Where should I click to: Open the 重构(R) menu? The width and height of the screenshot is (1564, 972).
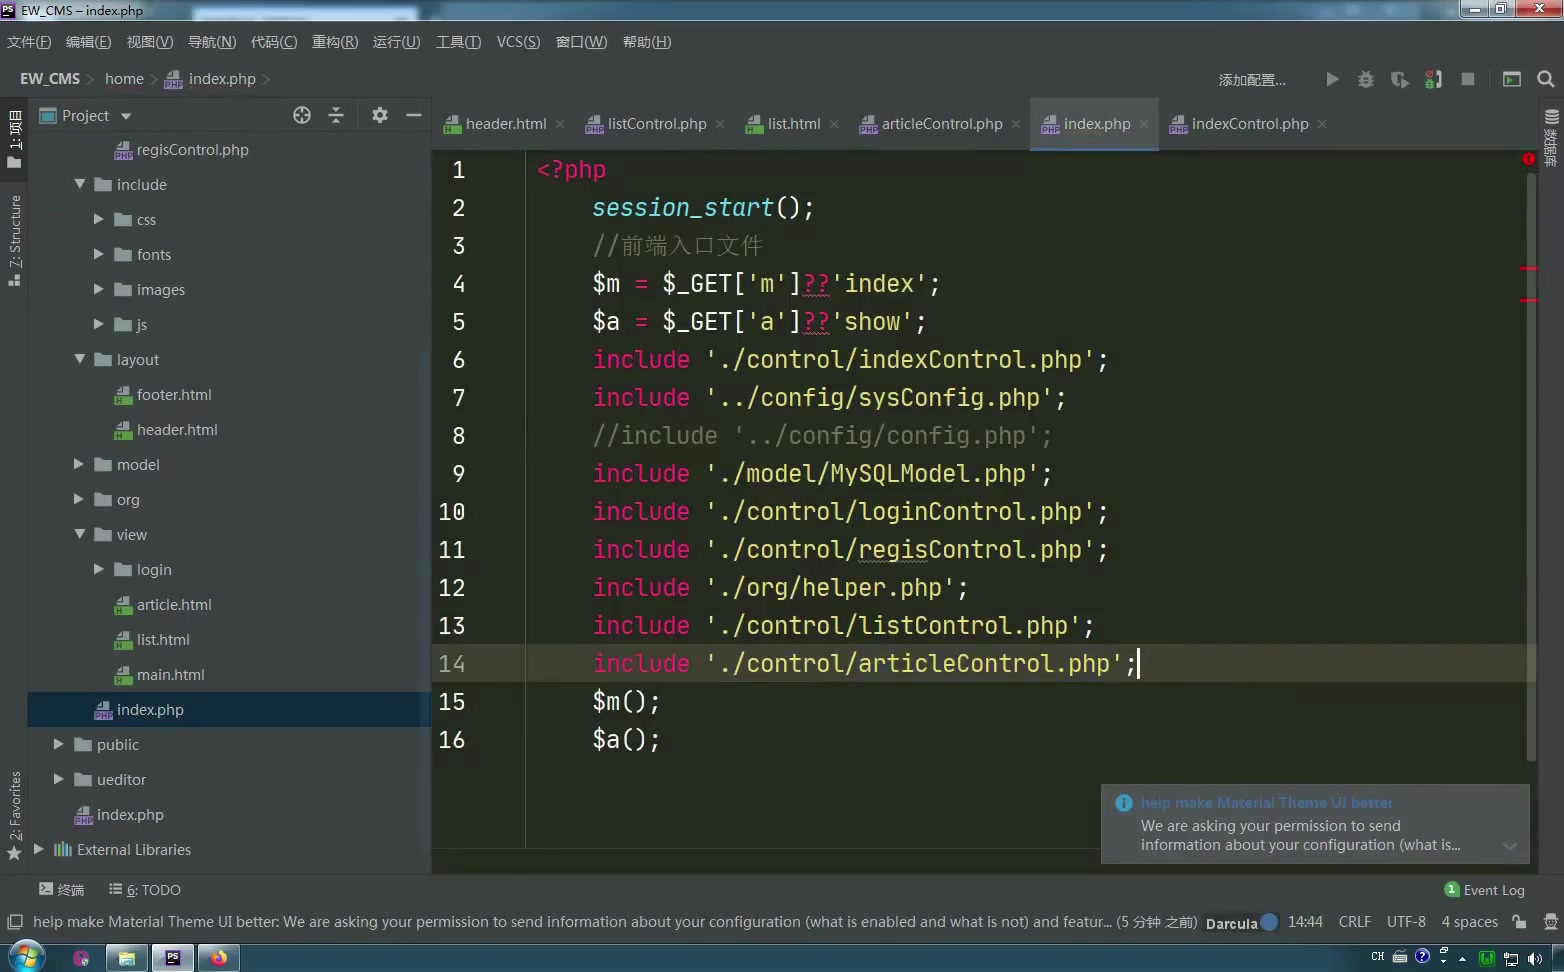(x=335, y=42)
